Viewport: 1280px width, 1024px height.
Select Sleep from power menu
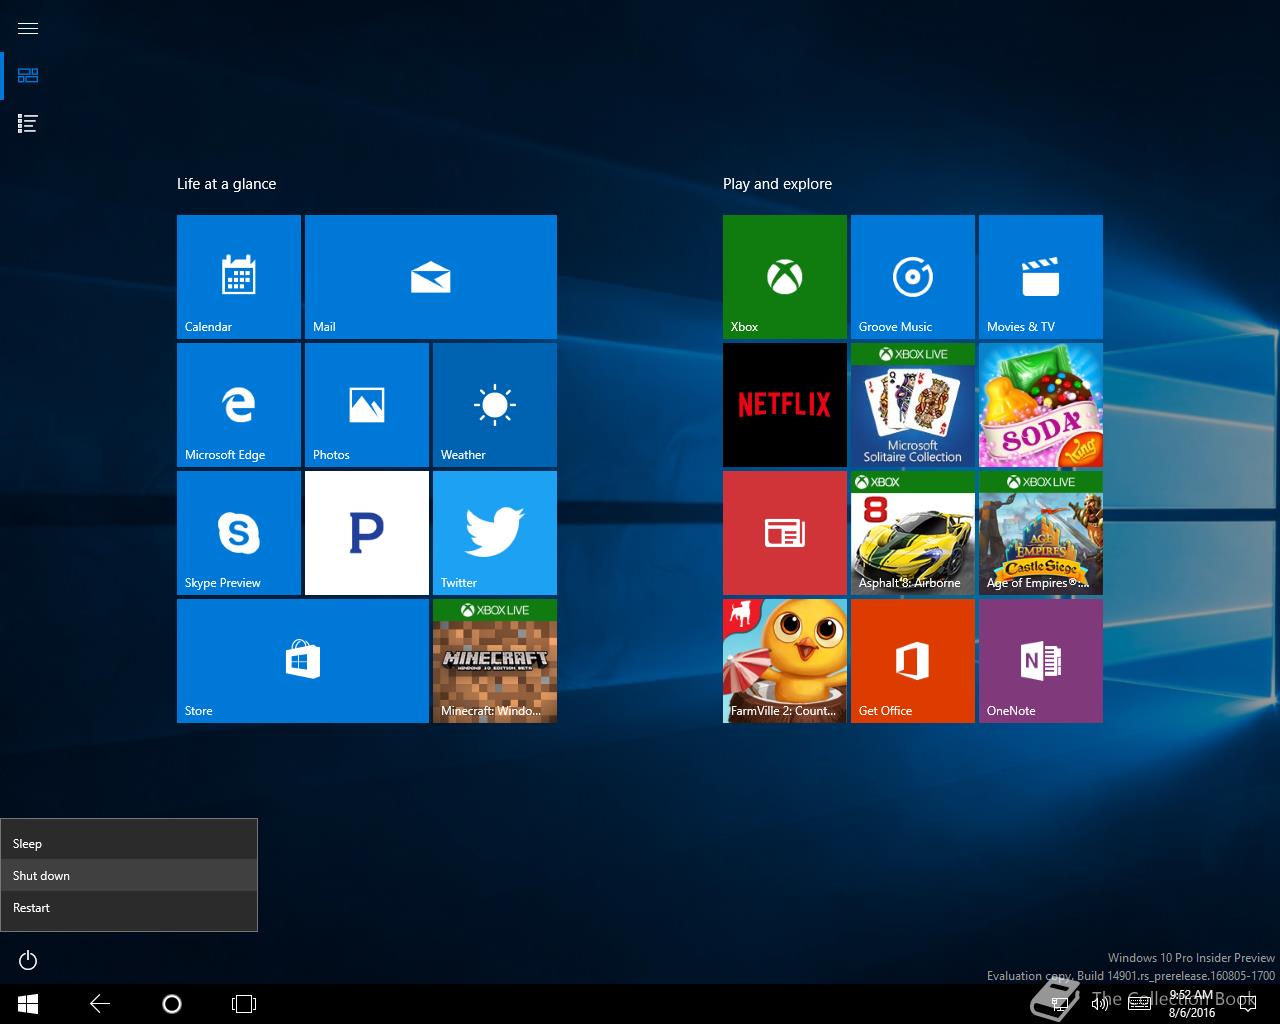tap(129, 843)
